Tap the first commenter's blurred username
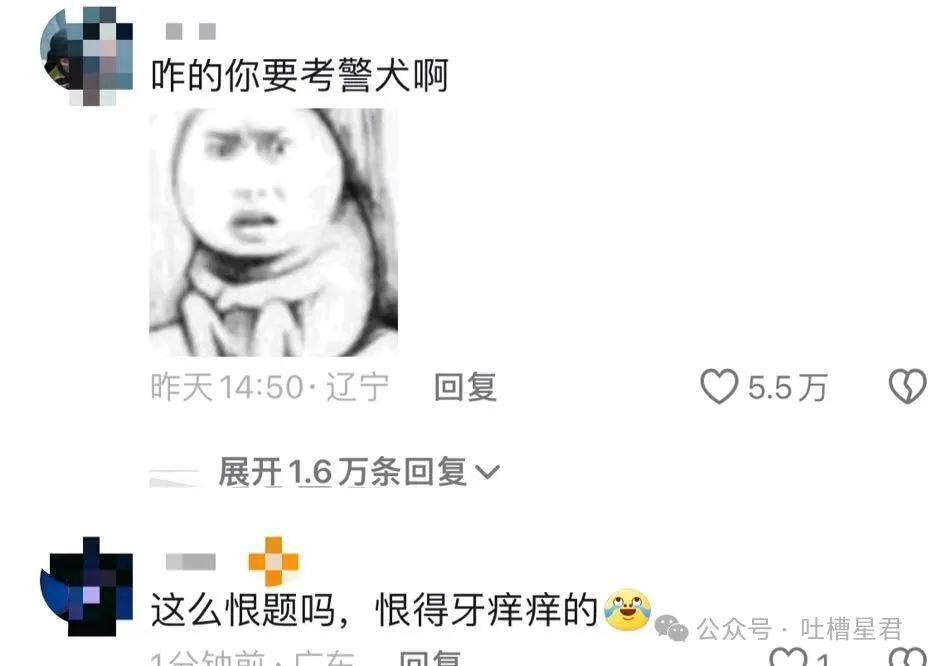This screenshot has width=932, height=666. (191, 31)
